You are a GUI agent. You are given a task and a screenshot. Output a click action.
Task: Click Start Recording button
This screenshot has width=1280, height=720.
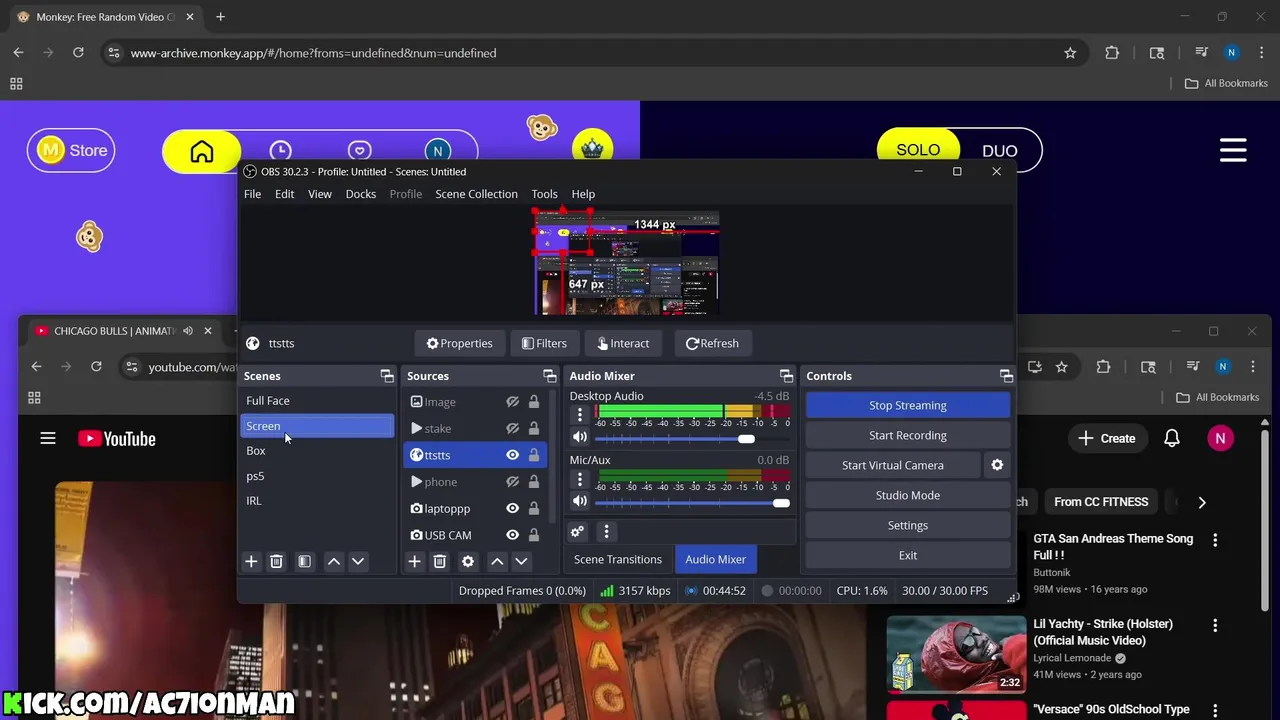[x=908, y=435]
